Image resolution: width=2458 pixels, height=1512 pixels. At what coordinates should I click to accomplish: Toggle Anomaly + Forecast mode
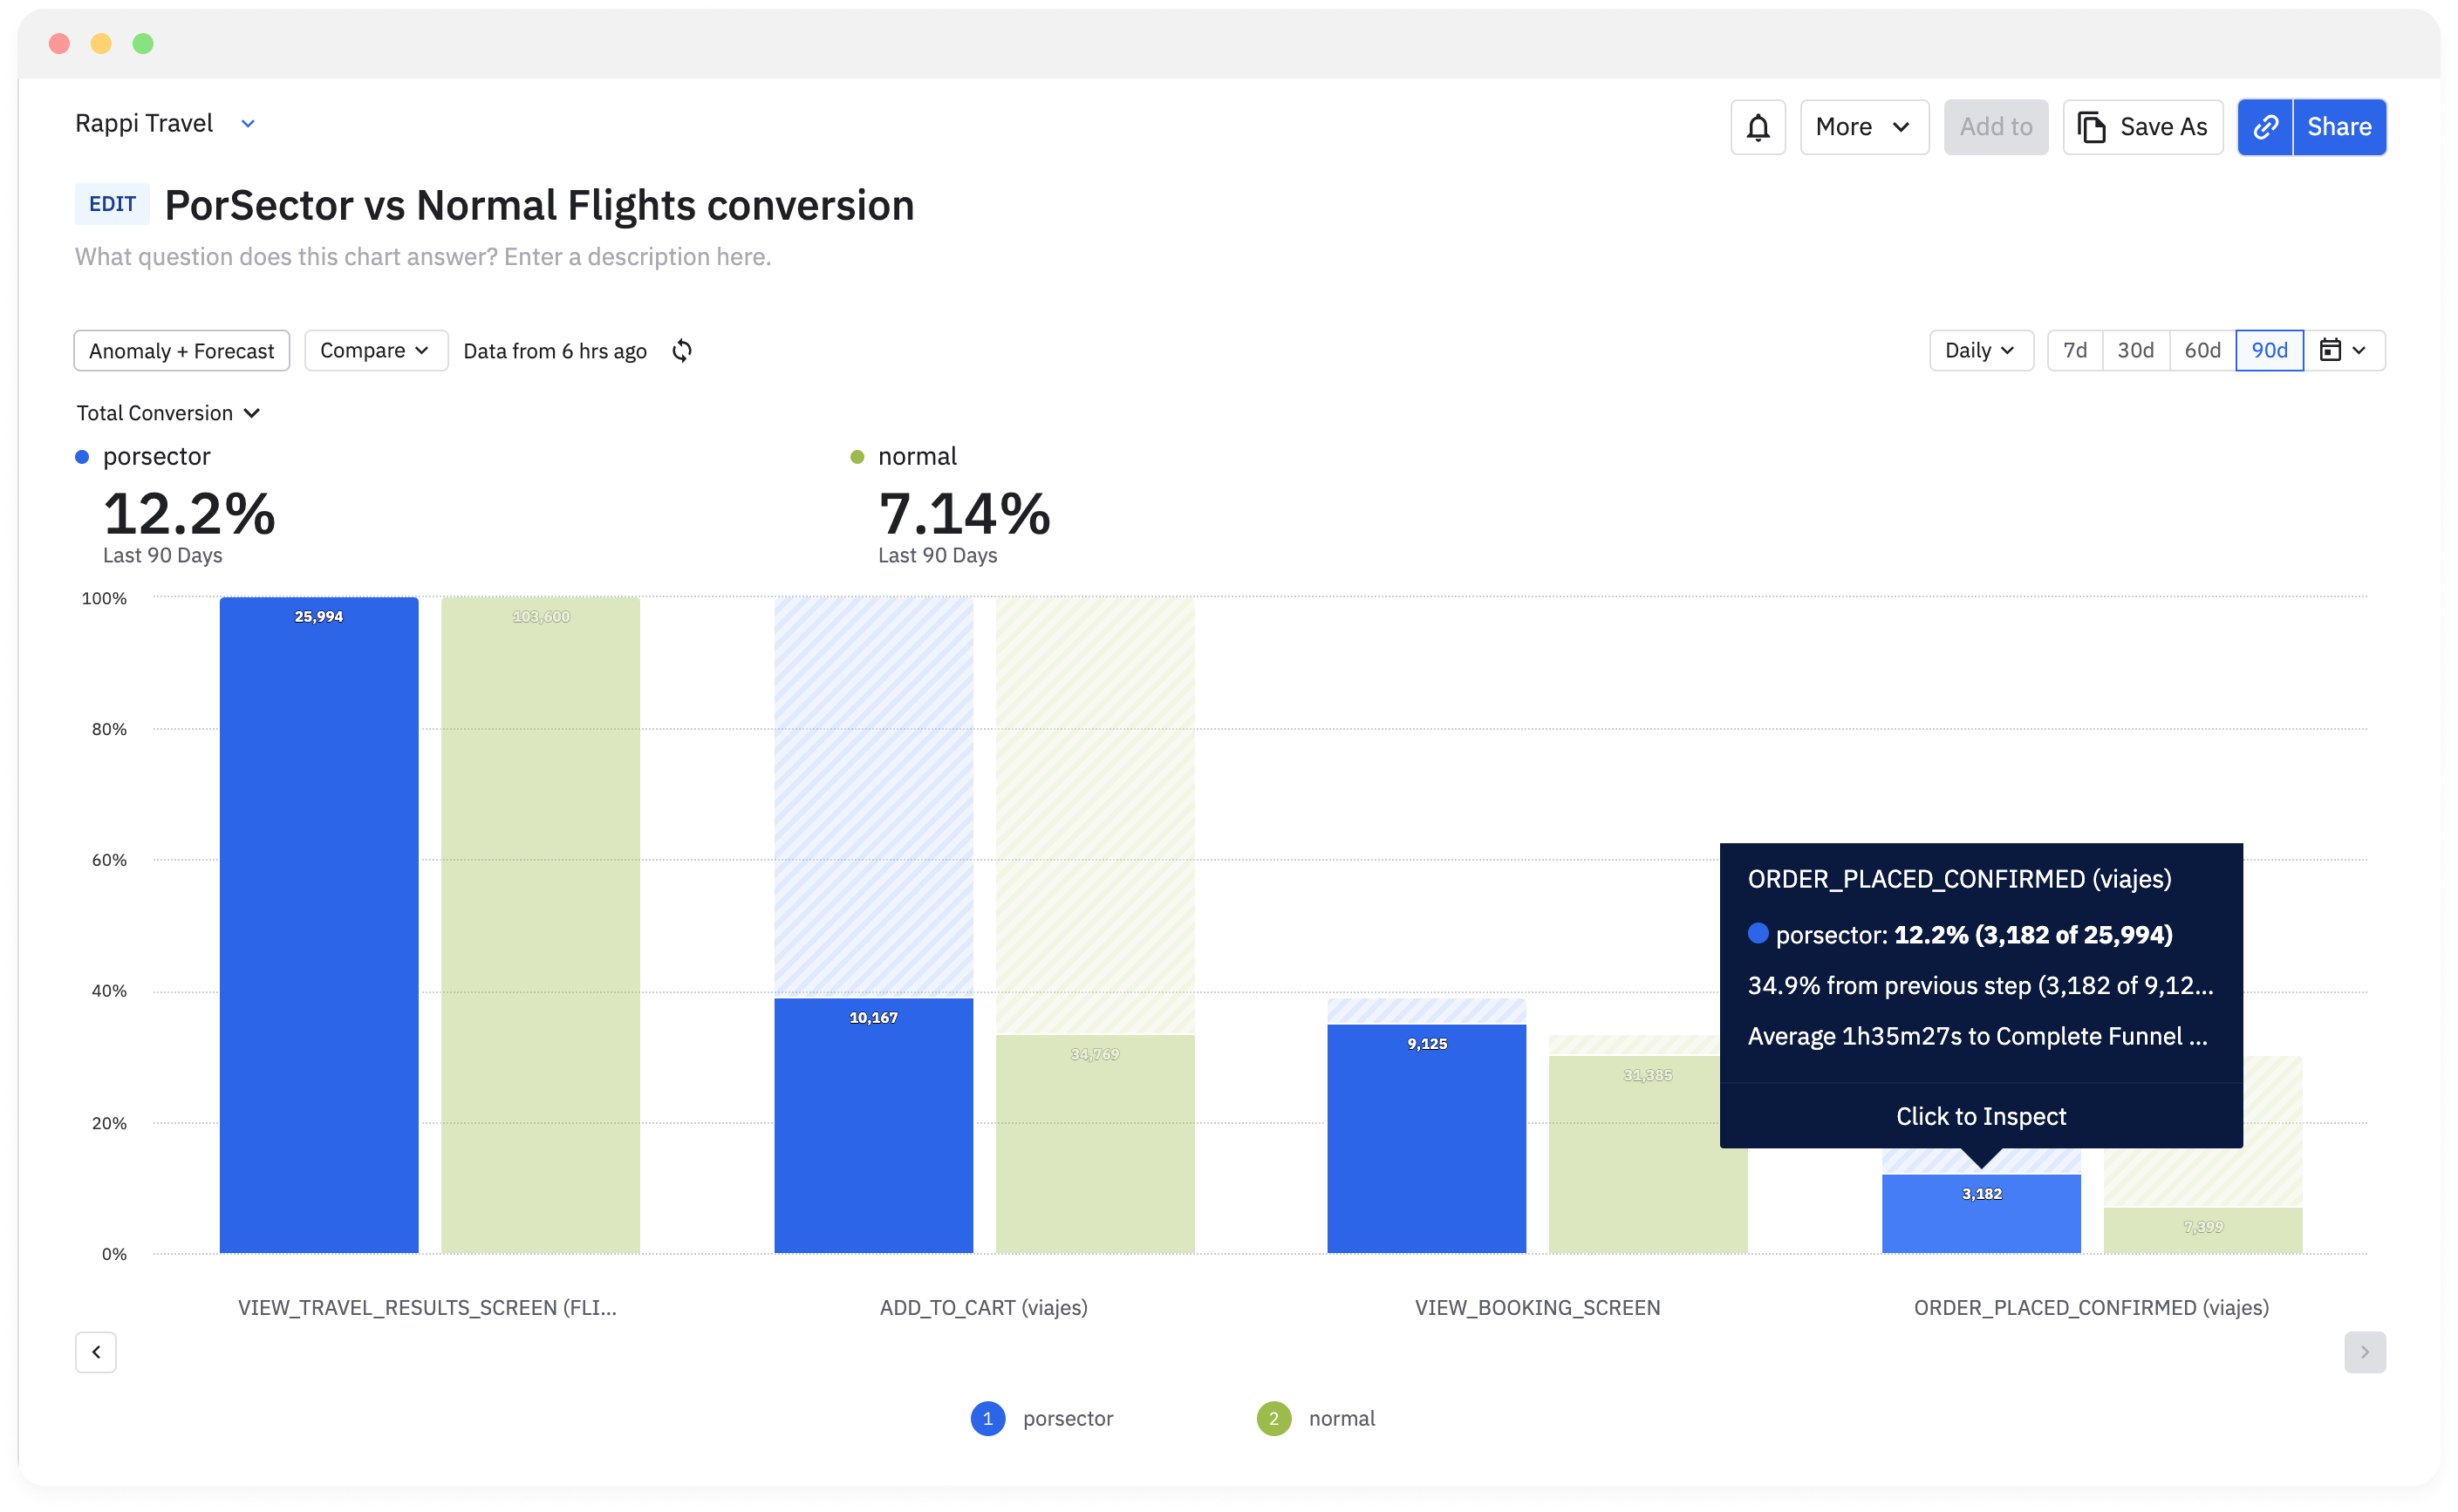pos(181,351)
